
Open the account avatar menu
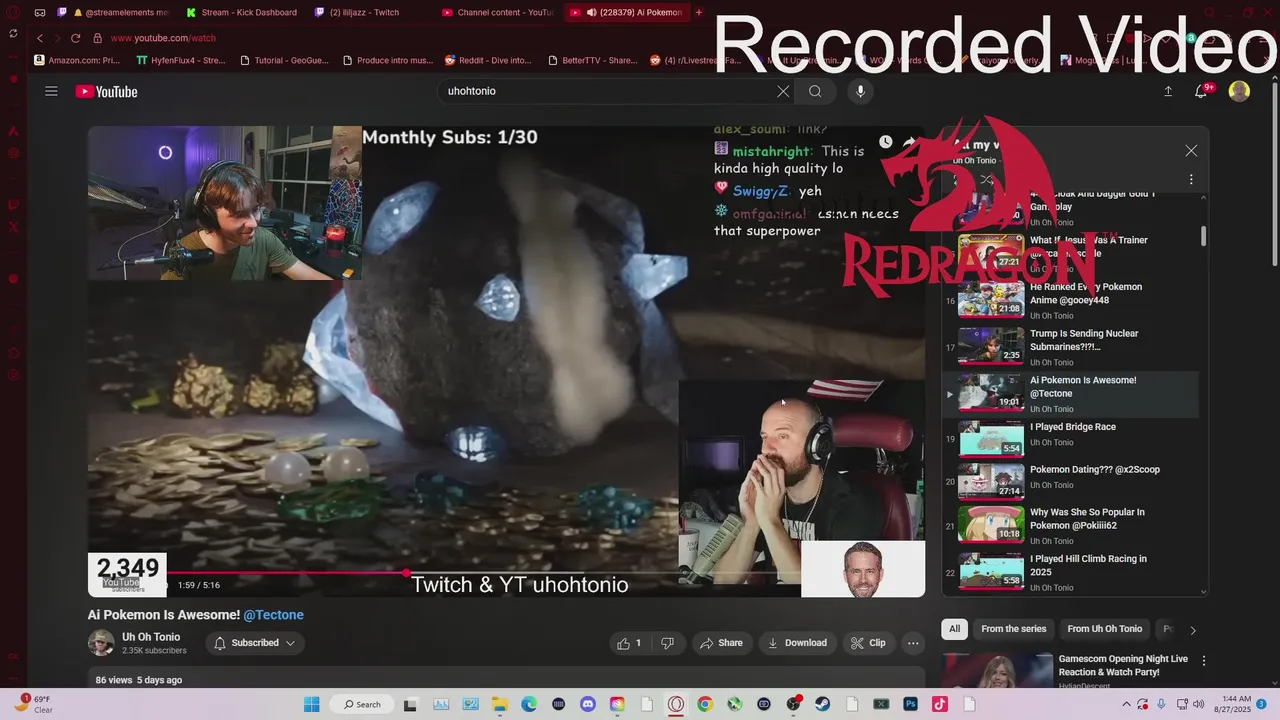point(1239,91)
